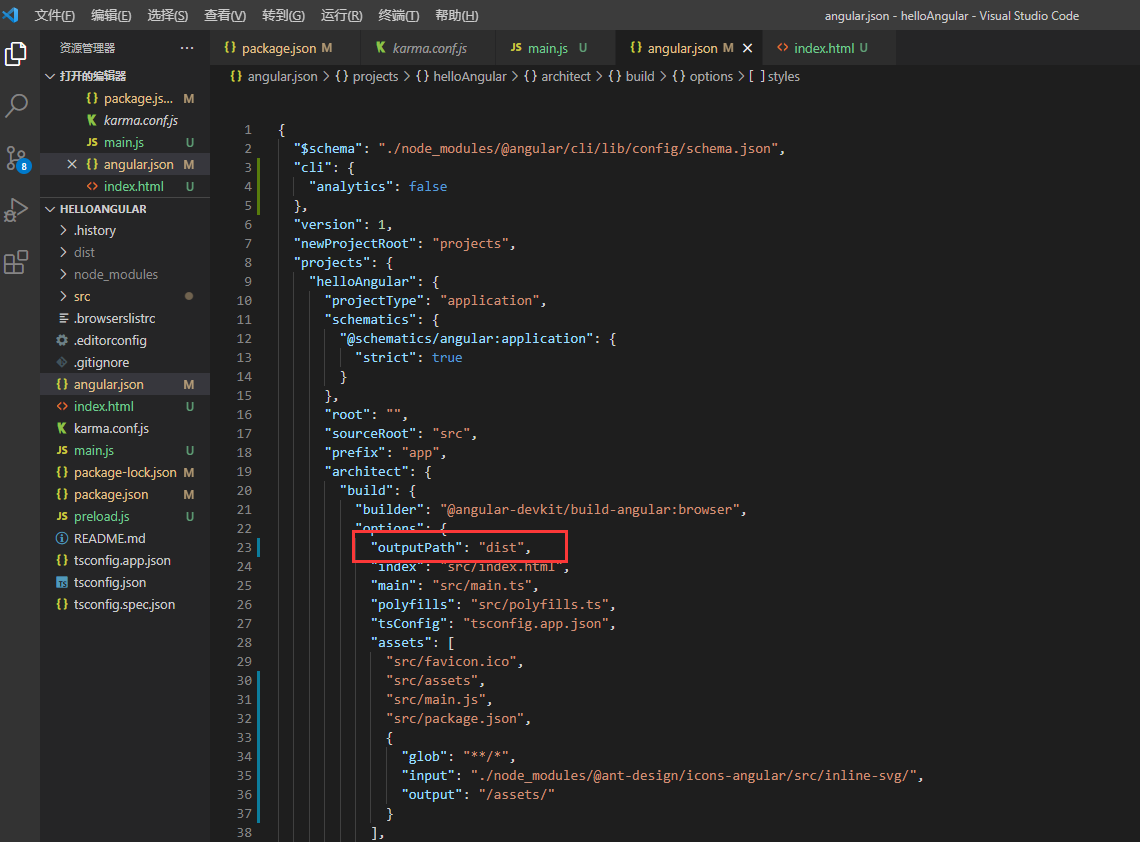
Task: Expand the src folder
Action: [125, 297]
